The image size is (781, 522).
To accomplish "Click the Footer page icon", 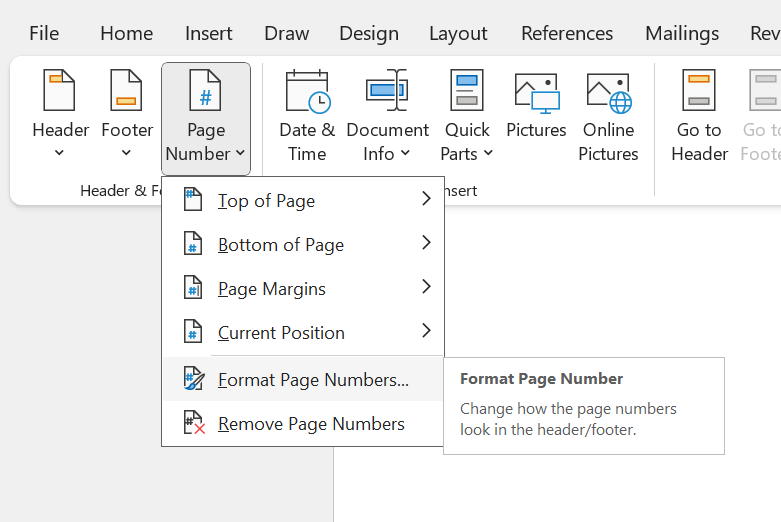I will click(x=126, y=90).
